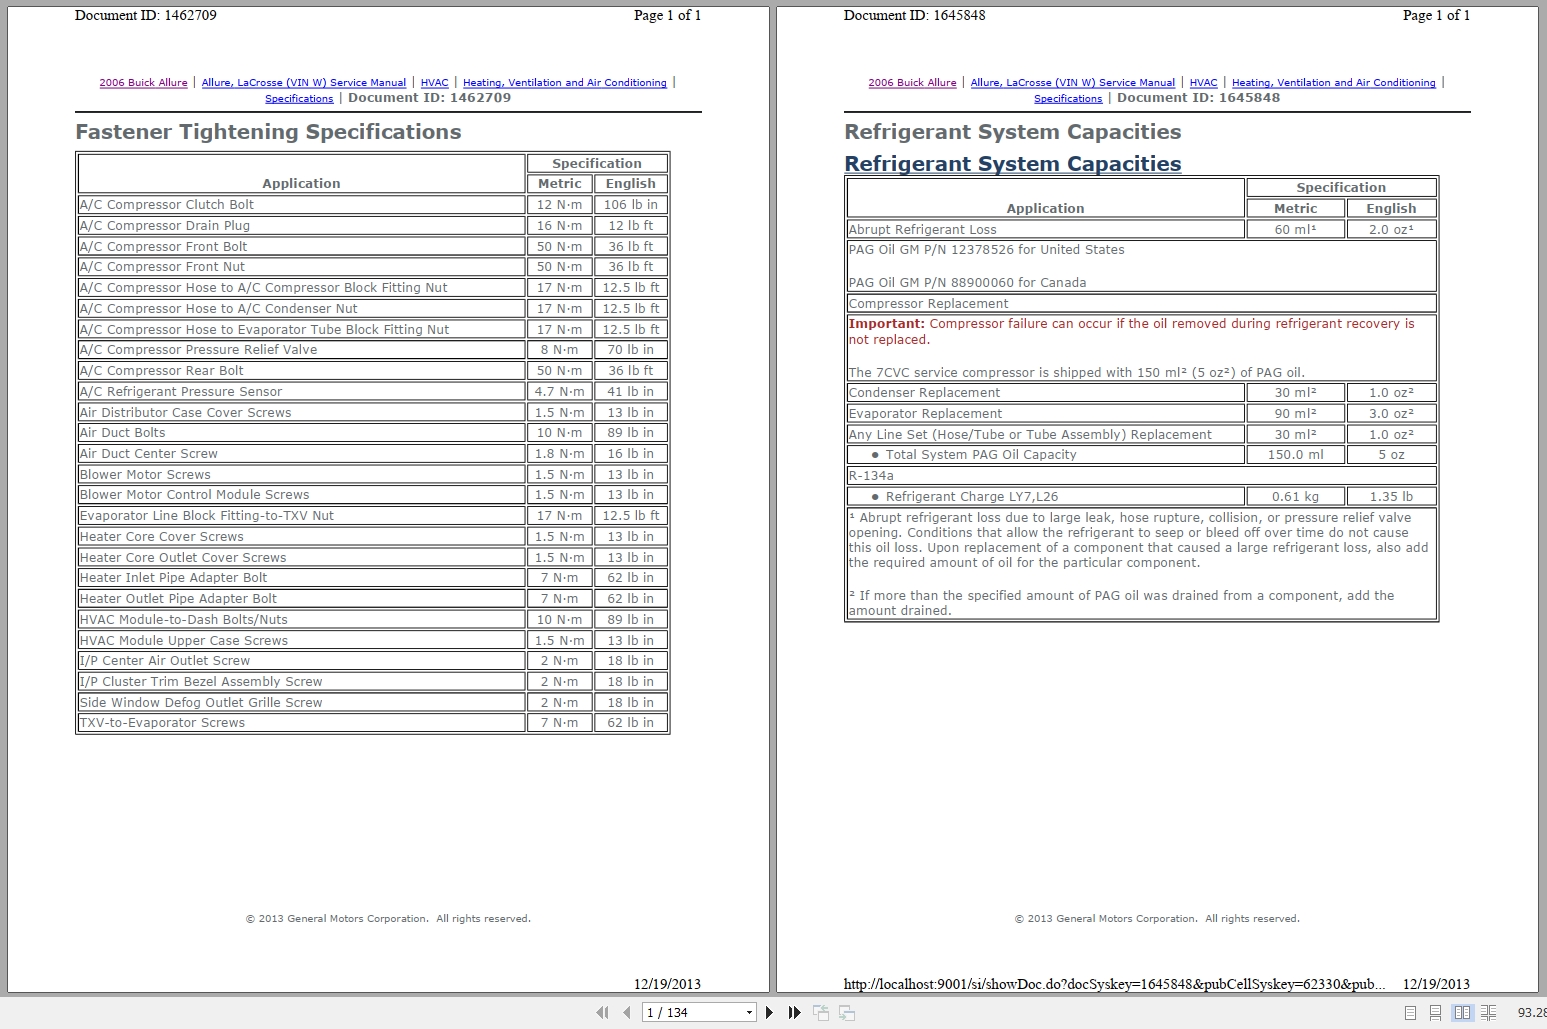Click the next view navigation icon
This screenshot has height=1029, width=1547.
click(x=847, y=1012)
